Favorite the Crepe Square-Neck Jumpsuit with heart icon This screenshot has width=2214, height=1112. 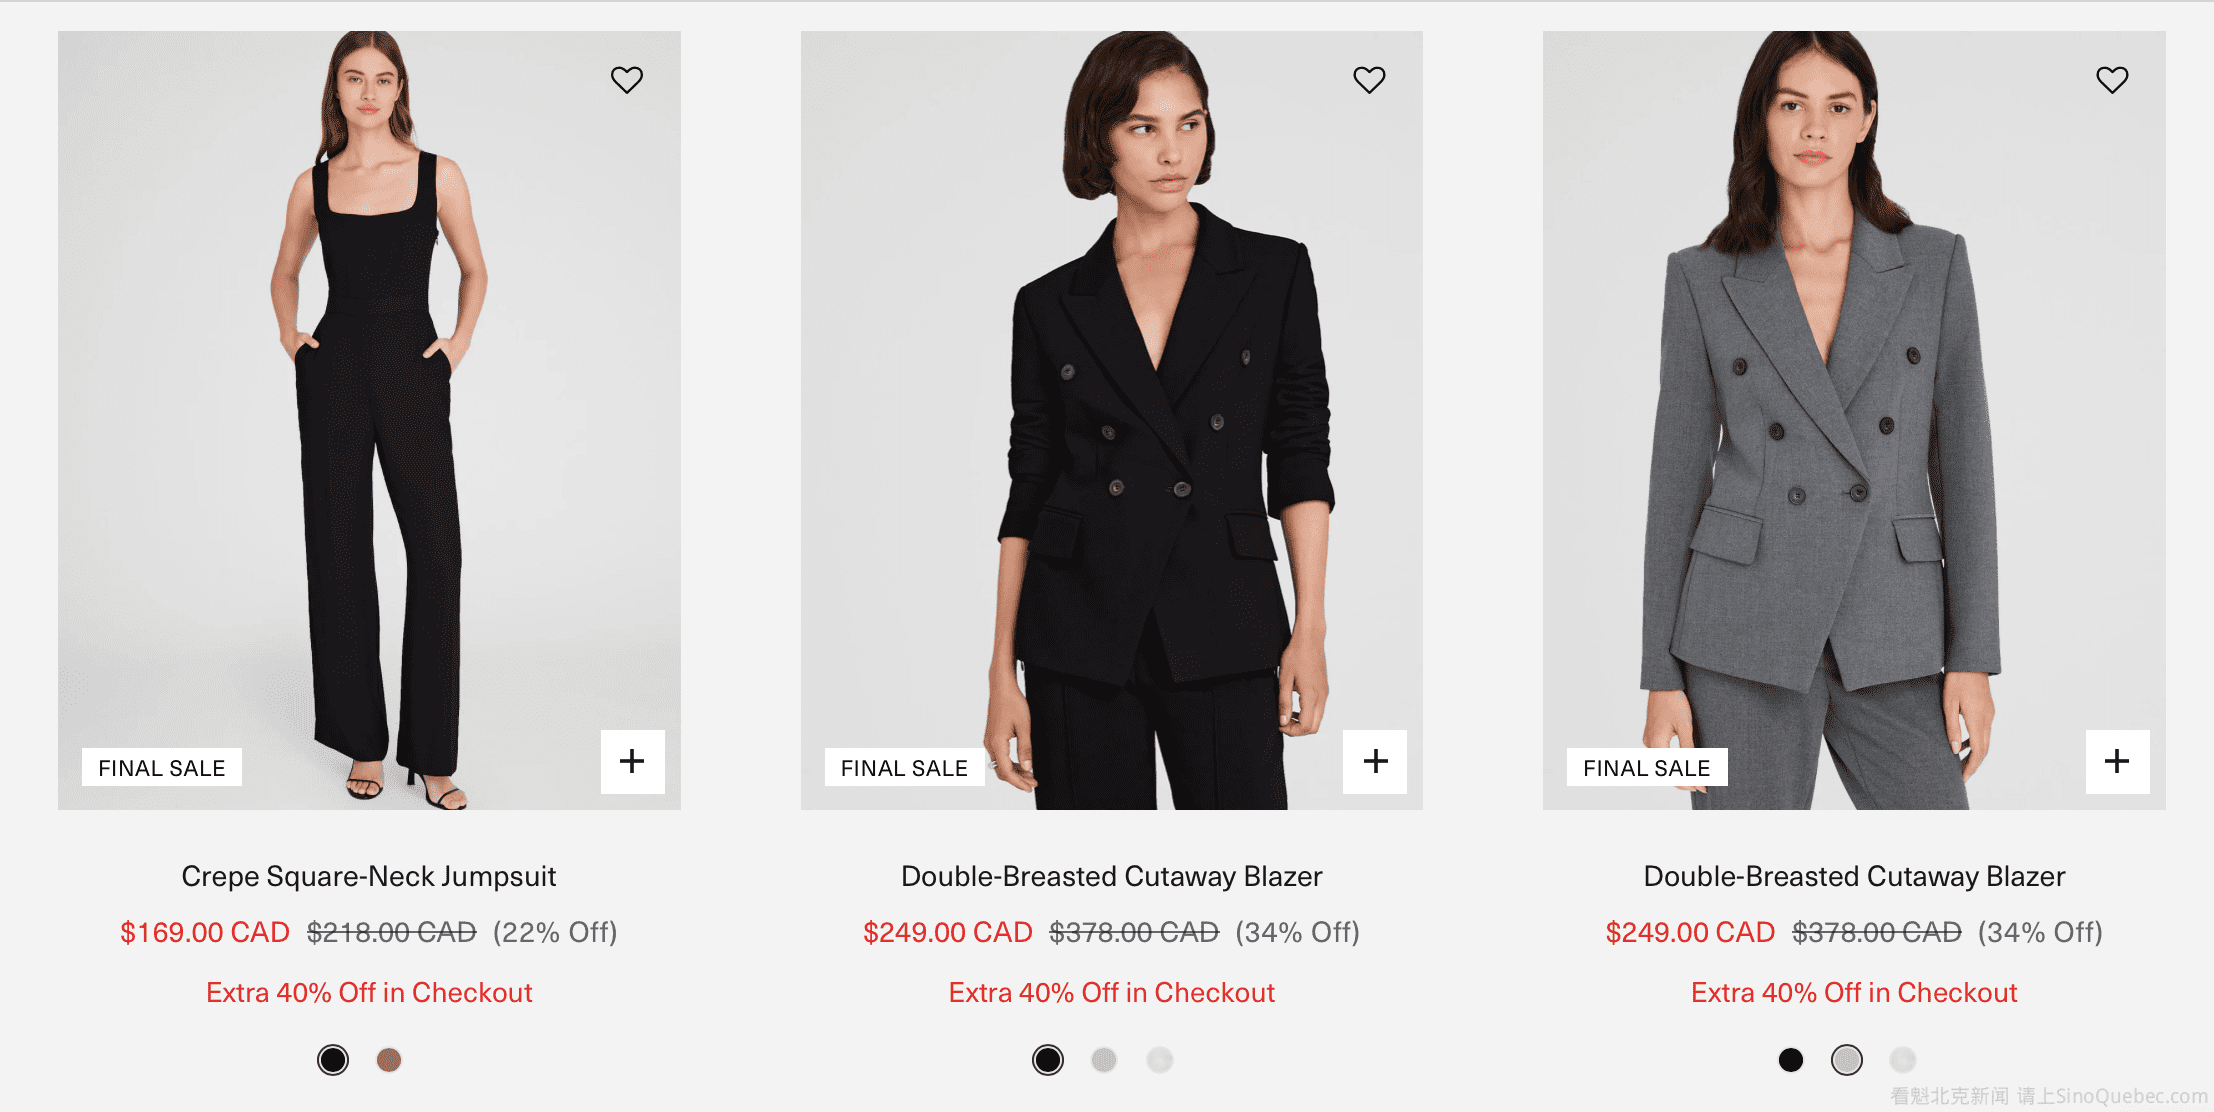click(627, 80)
